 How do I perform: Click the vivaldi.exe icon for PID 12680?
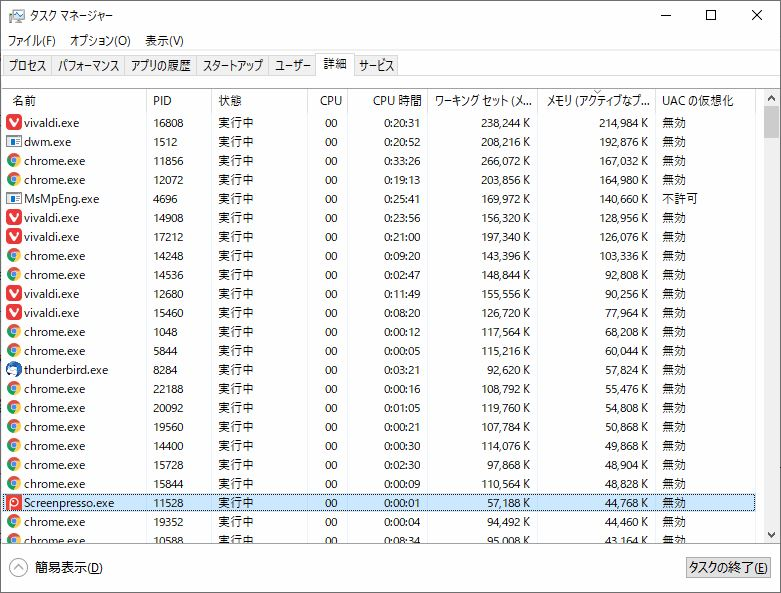(14, 293)
